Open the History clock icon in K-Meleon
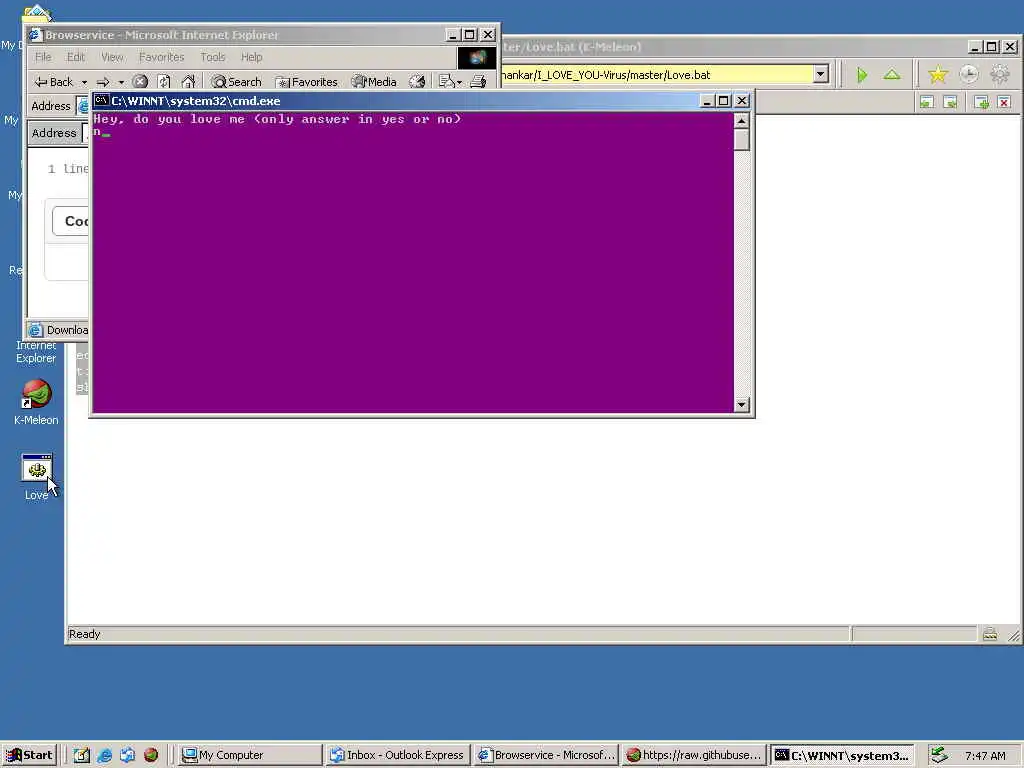 pyautogui.click(x=969, y=74)
